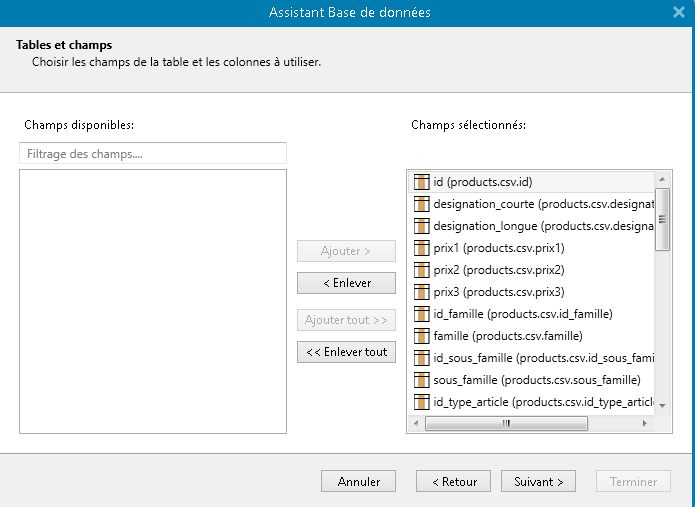This screenshot has width=695, height=507.
Task: Focus the Filtrage des champs filter box
Action: tap(153, 154)
